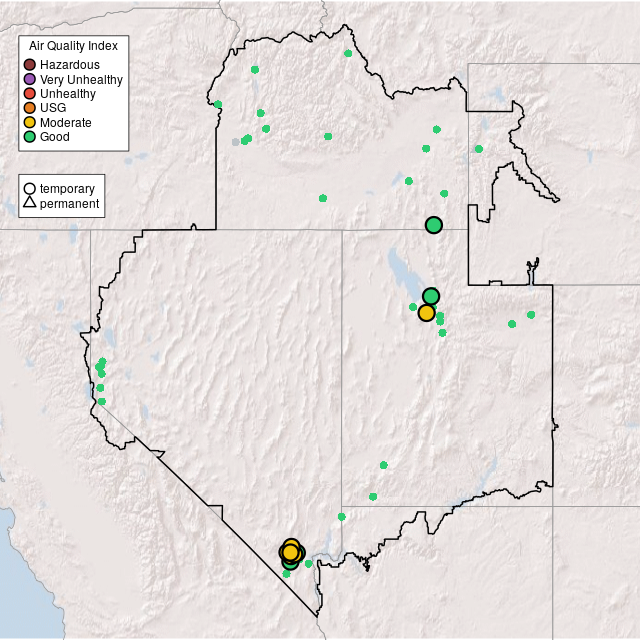Image resolution: width=640 pixels, height=640 pixels.
Task: Click the "permanent" label text in legend
Action: 69,204
